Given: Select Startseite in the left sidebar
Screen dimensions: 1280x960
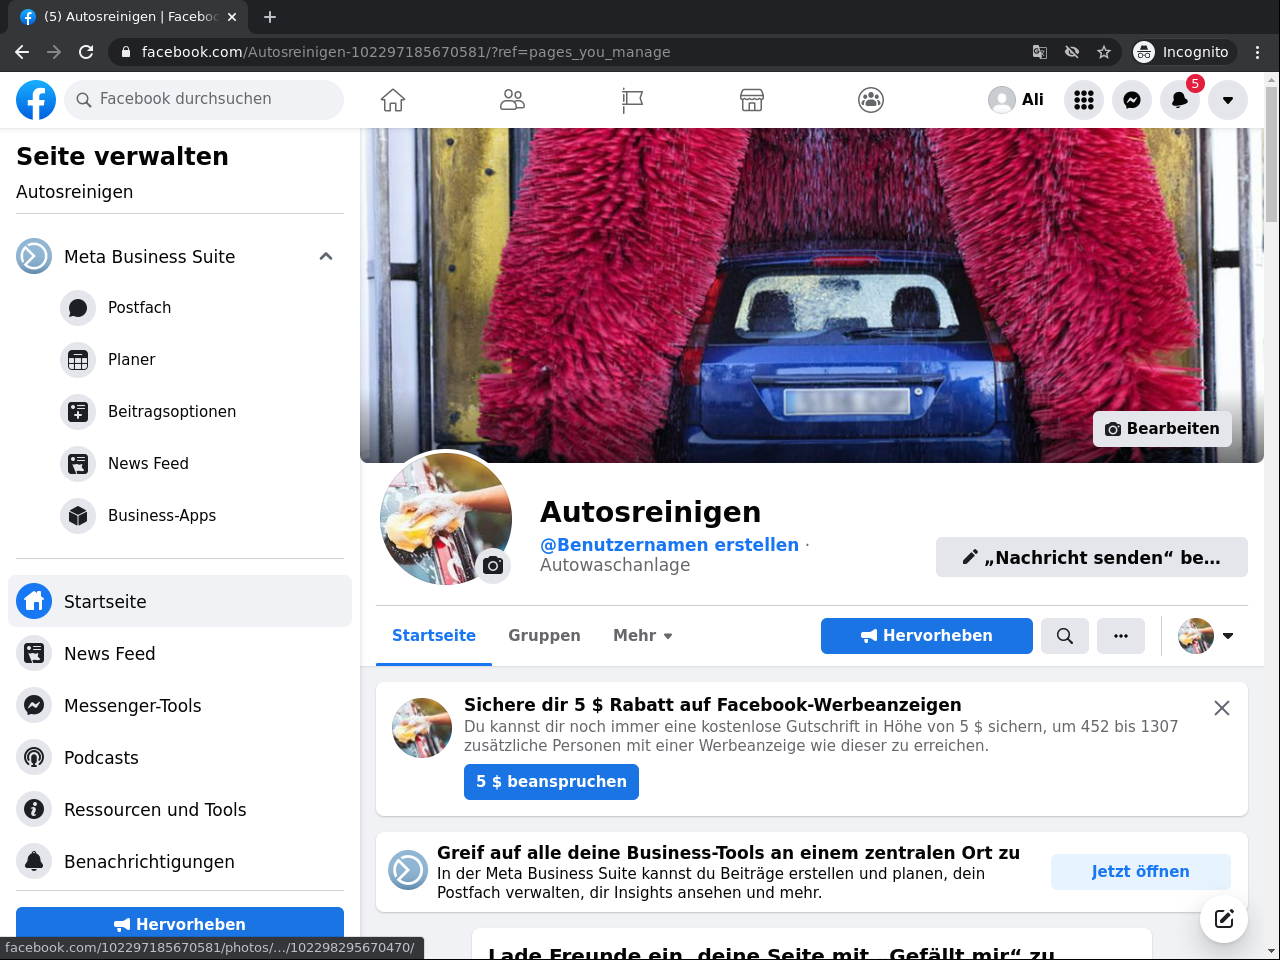Looking at the screenshot, I should pyautogui.click(x=180, y=601).
